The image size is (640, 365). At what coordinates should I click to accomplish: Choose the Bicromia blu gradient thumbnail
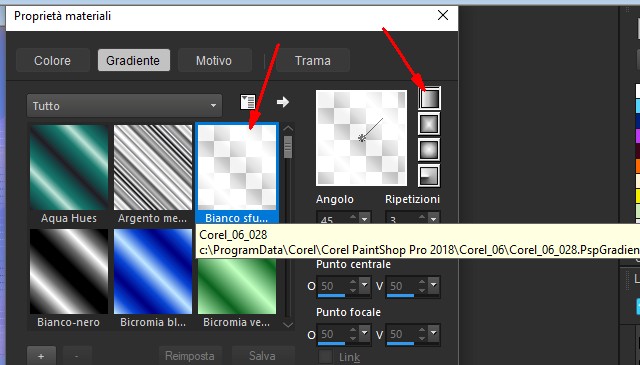pos(153,271)
